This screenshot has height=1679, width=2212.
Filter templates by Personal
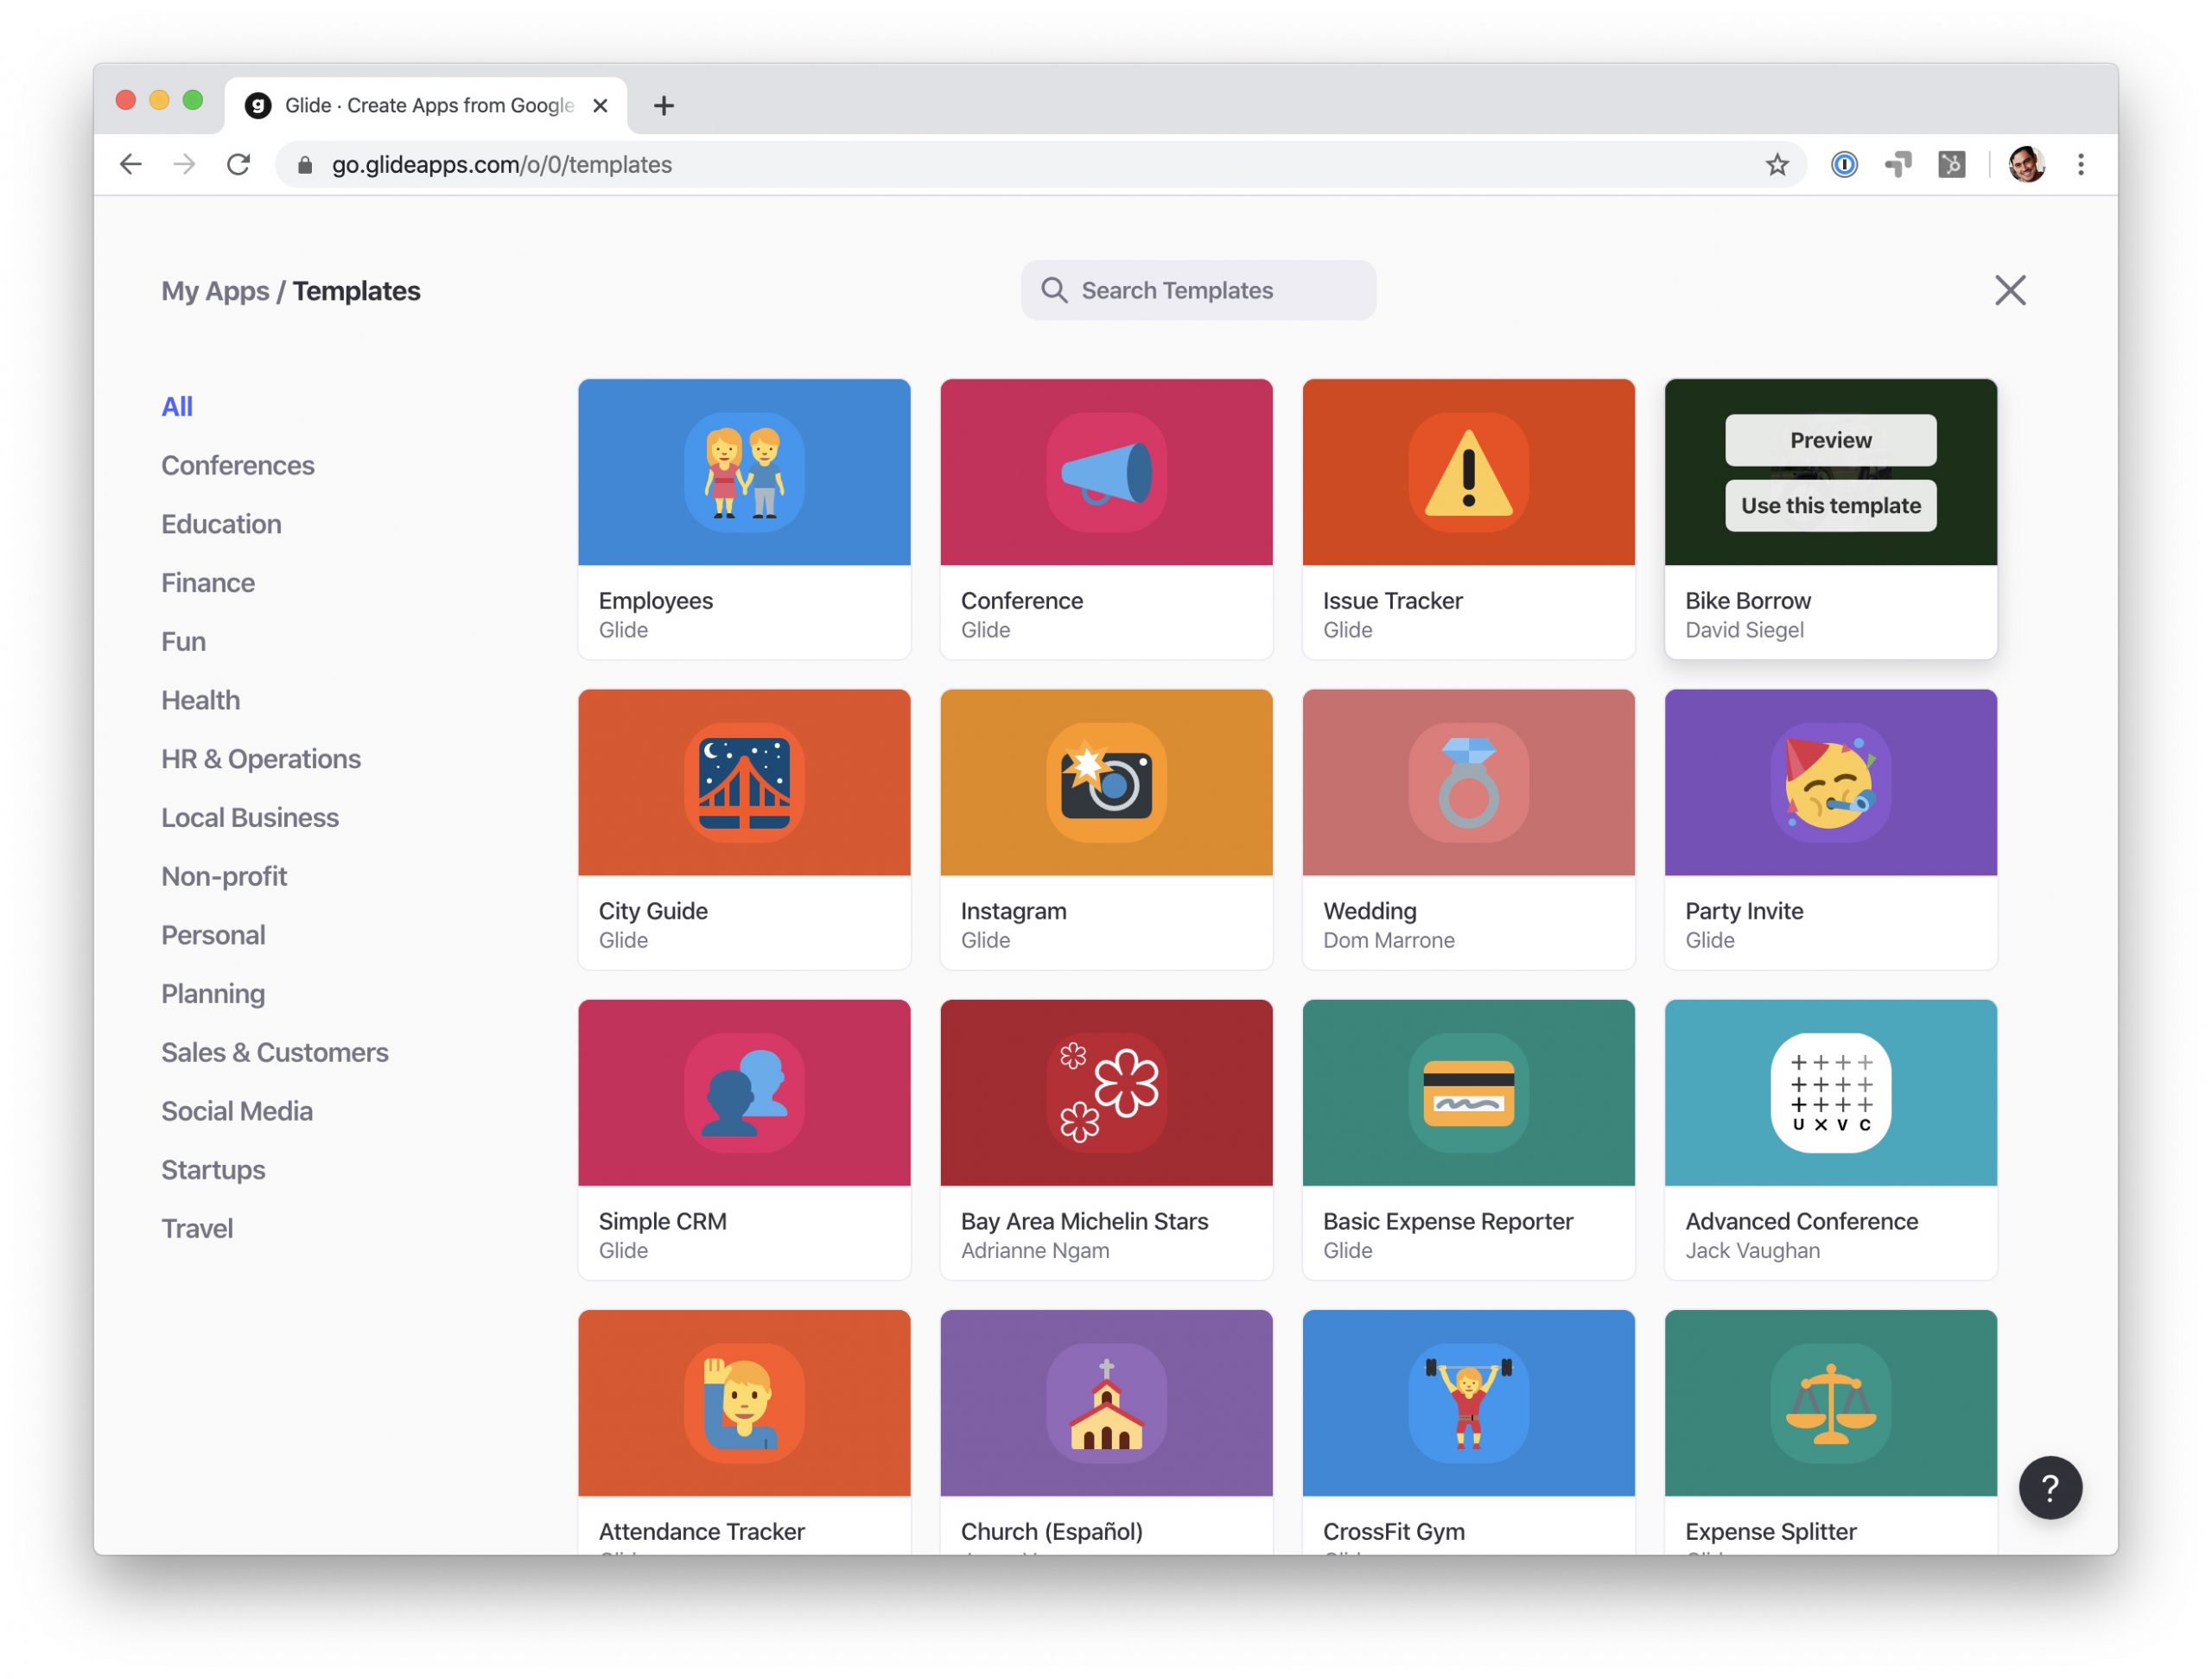point(213,934)
